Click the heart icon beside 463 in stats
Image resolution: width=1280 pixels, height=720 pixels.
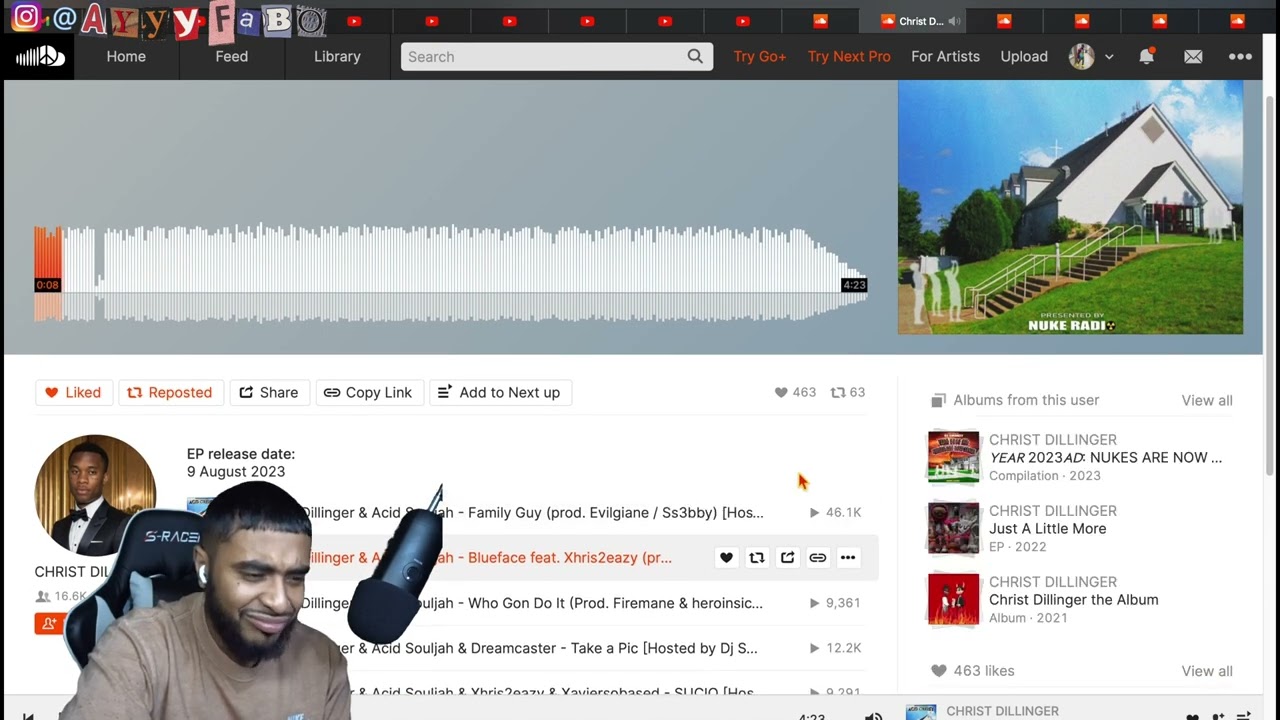pyautogui.click(x=781, y=393)
